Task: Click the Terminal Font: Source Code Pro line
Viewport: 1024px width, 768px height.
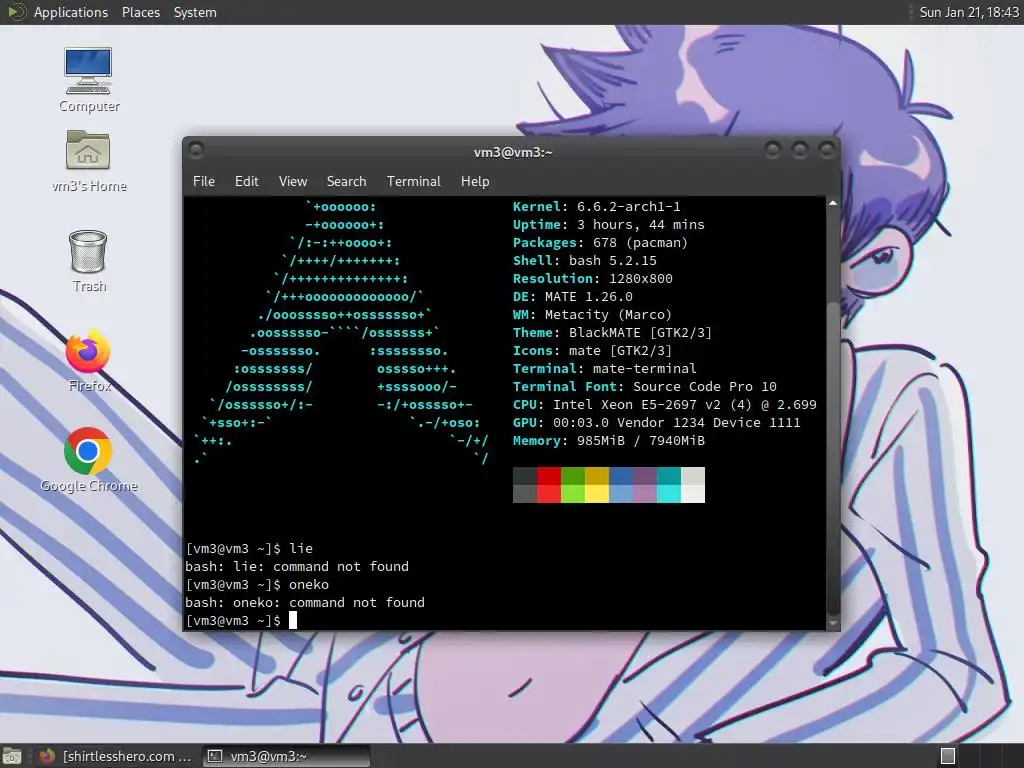Action: tap(645, 387)
